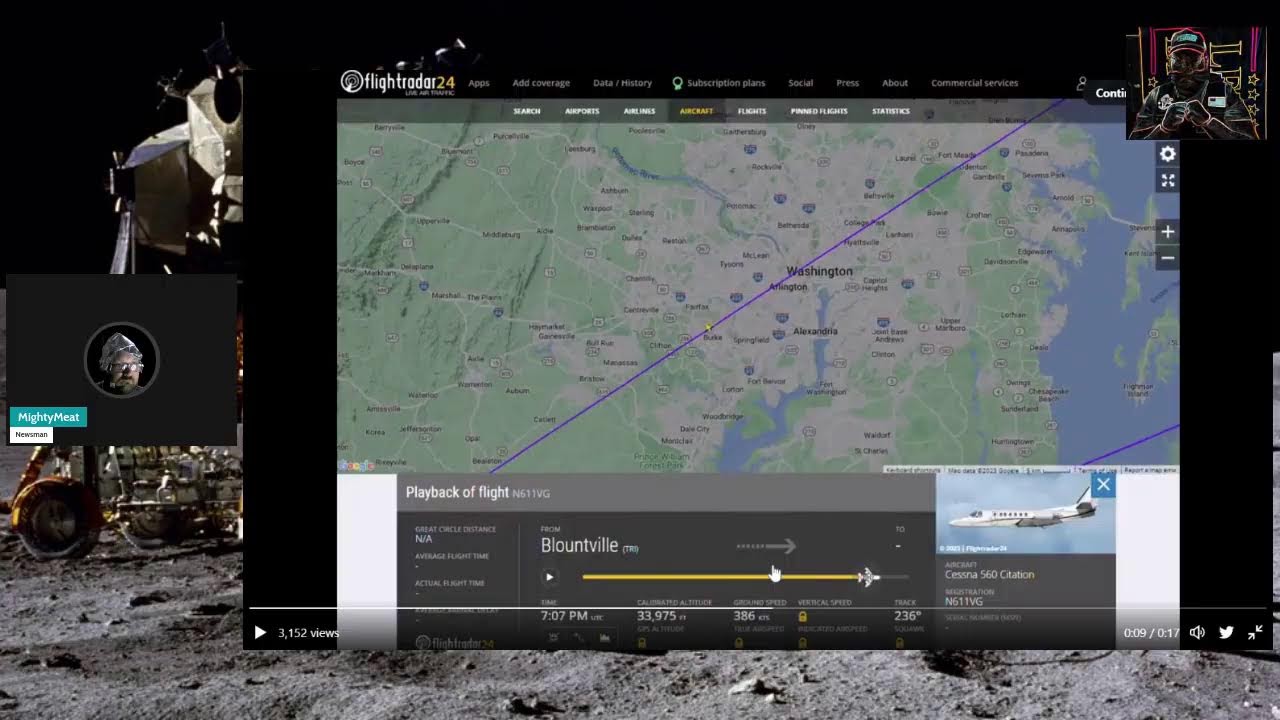Screen dimensions: 1280x720
Task: Toggle fullscreen map with the expand icon
Action: [1167, 180]
